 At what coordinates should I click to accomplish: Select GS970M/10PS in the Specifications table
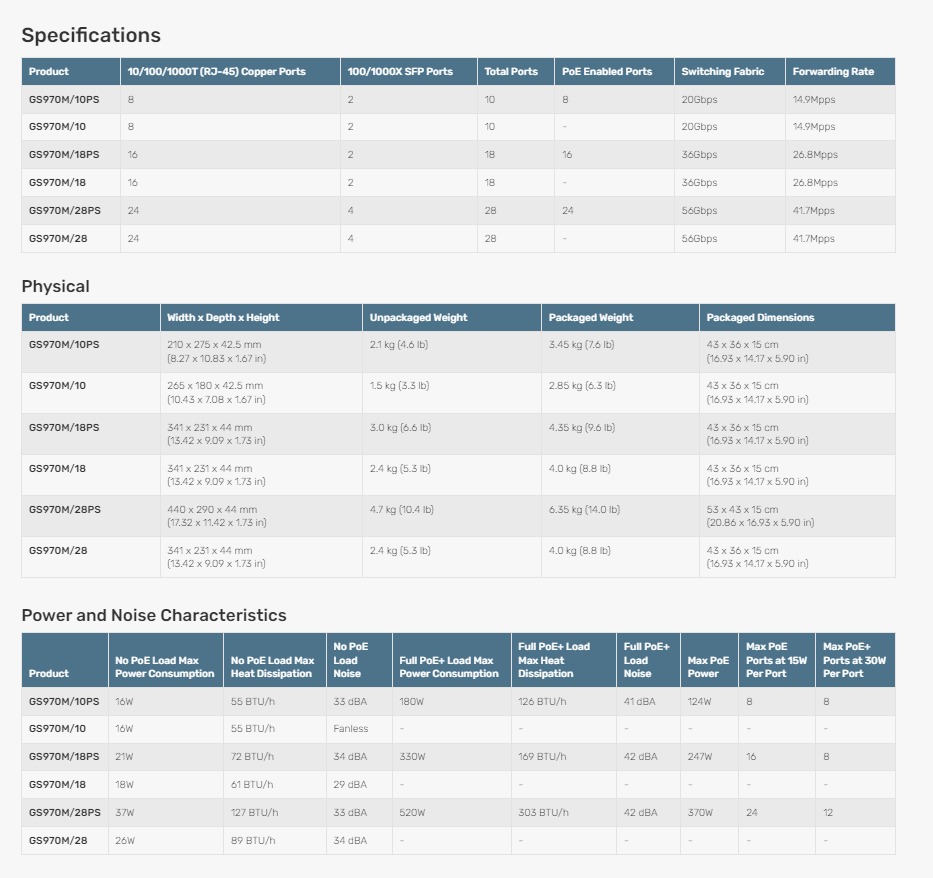[x=64, y=99]
